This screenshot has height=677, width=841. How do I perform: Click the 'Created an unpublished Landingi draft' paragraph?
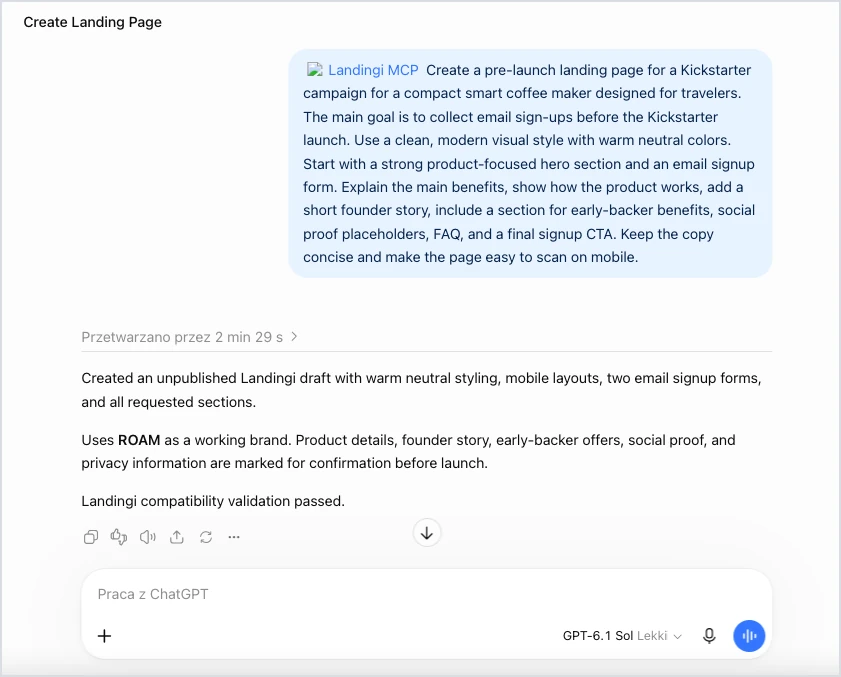pos(421,390)
